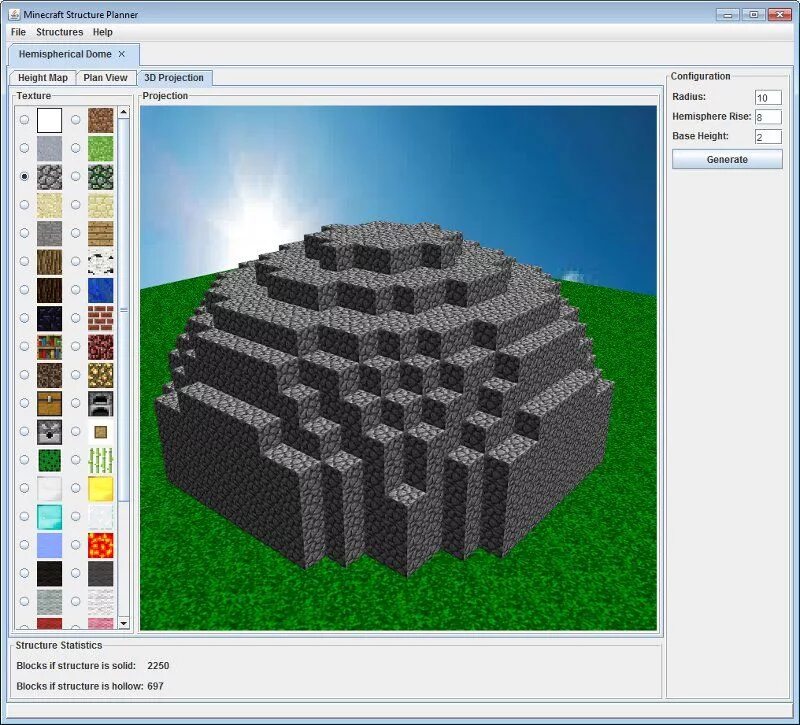Select radio button beside cobblestone texture
The height and width of the screenshot is (725, 800).
pyautogui.click(x=24, y=177)
